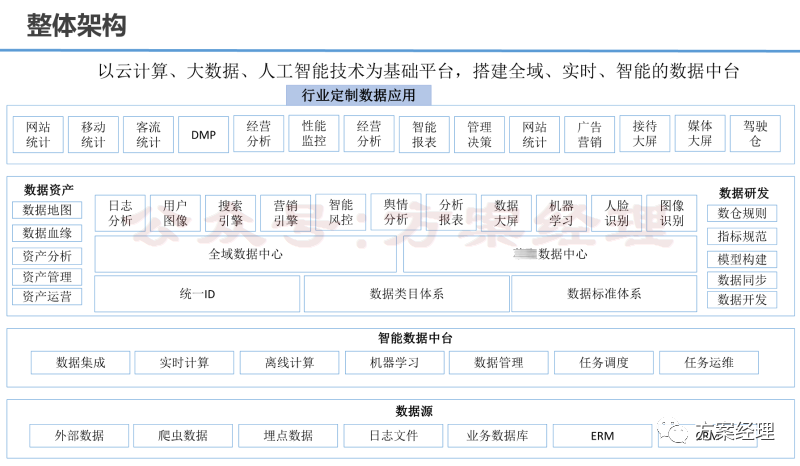Click the 日志文件 box
The width and height of the screenshot is (800, 466).
pyautogui.click(x=393, y=436)
